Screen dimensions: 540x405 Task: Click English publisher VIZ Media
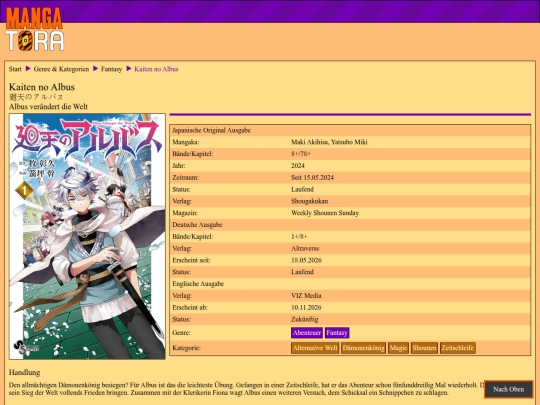pos(306,295)
